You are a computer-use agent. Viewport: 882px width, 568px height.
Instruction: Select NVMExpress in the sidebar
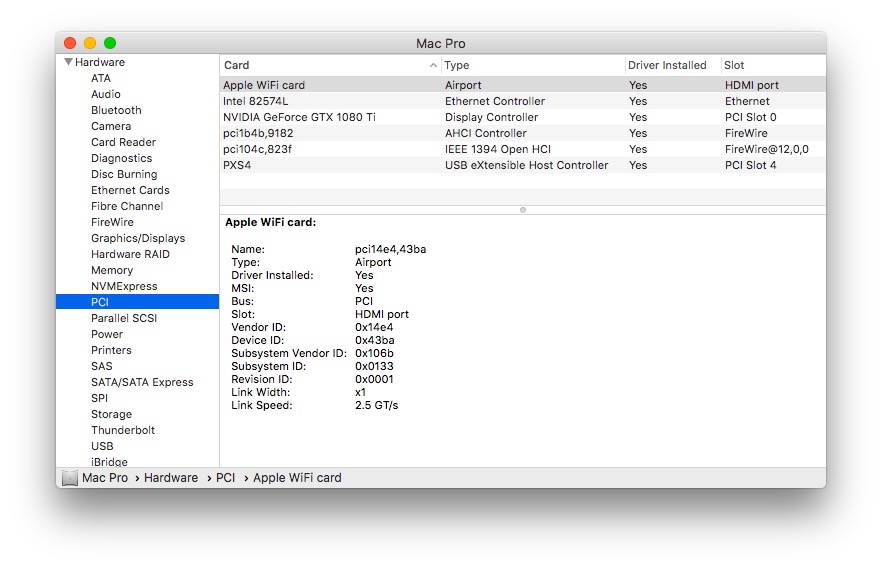tap(124, 286)
